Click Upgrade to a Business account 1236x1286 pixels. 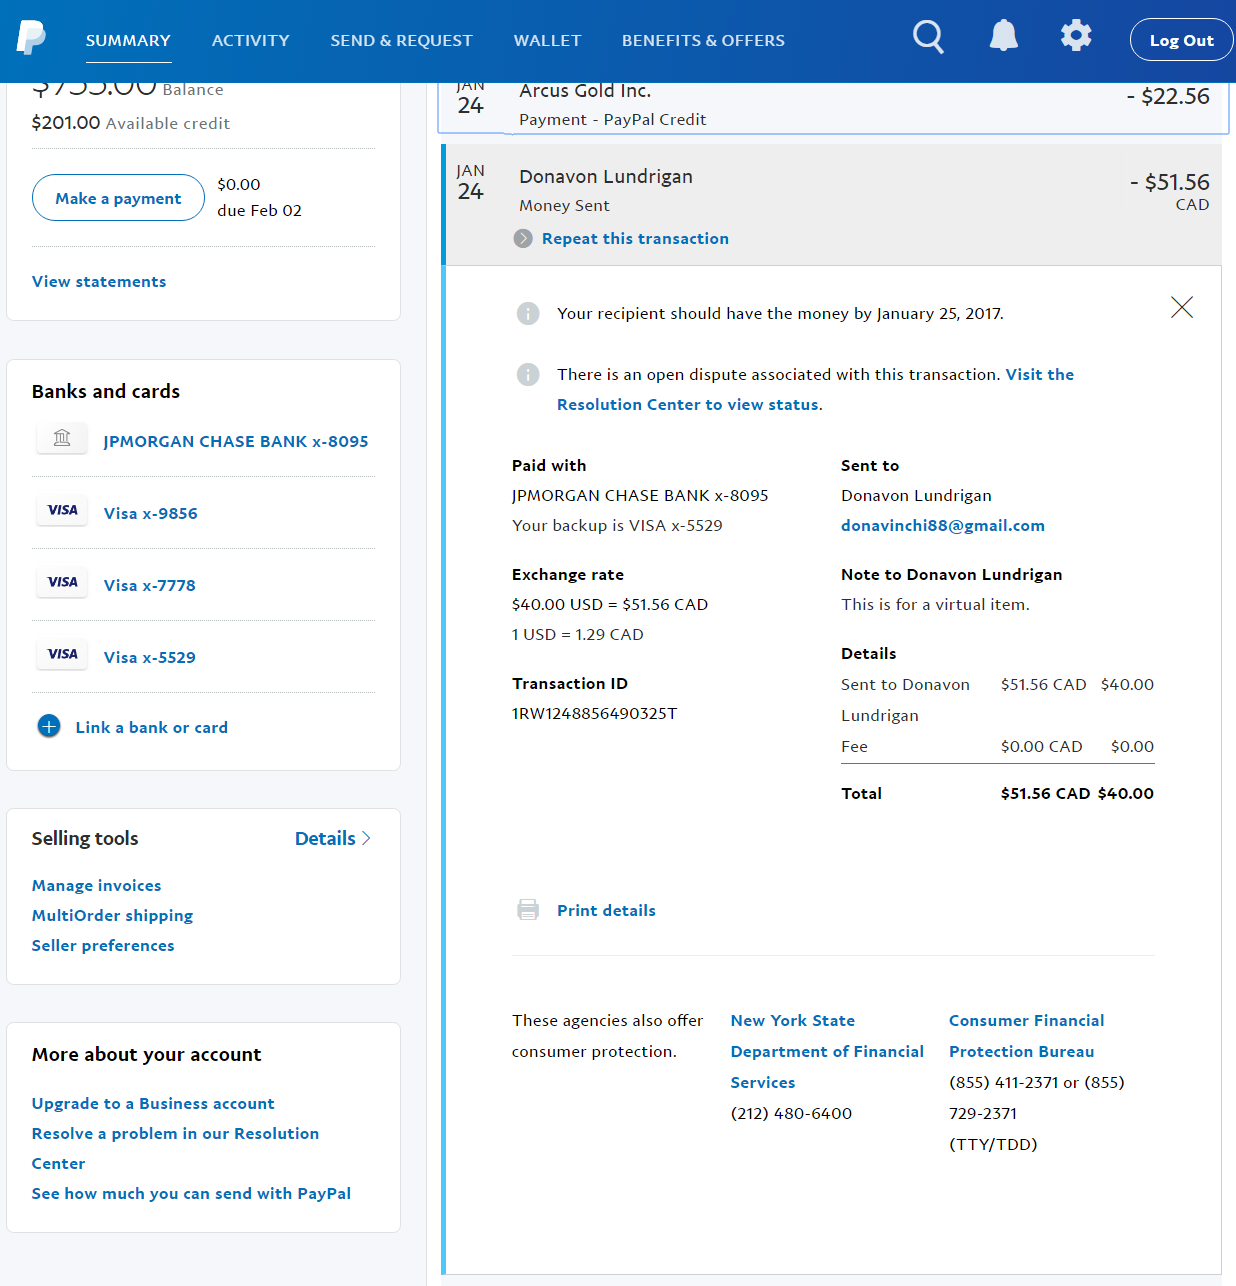point(153,1103)
